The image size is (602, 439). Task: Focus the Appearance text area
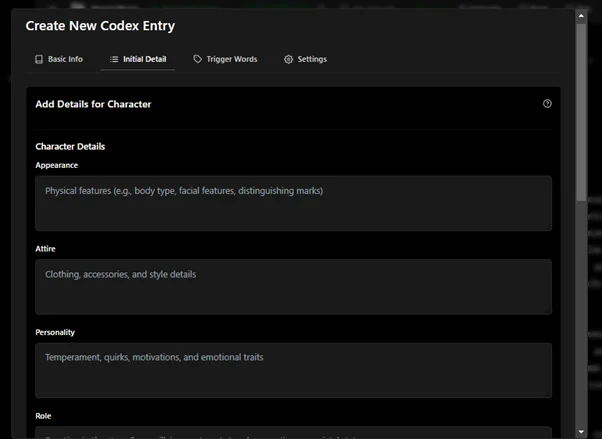(x=293, y=204)
